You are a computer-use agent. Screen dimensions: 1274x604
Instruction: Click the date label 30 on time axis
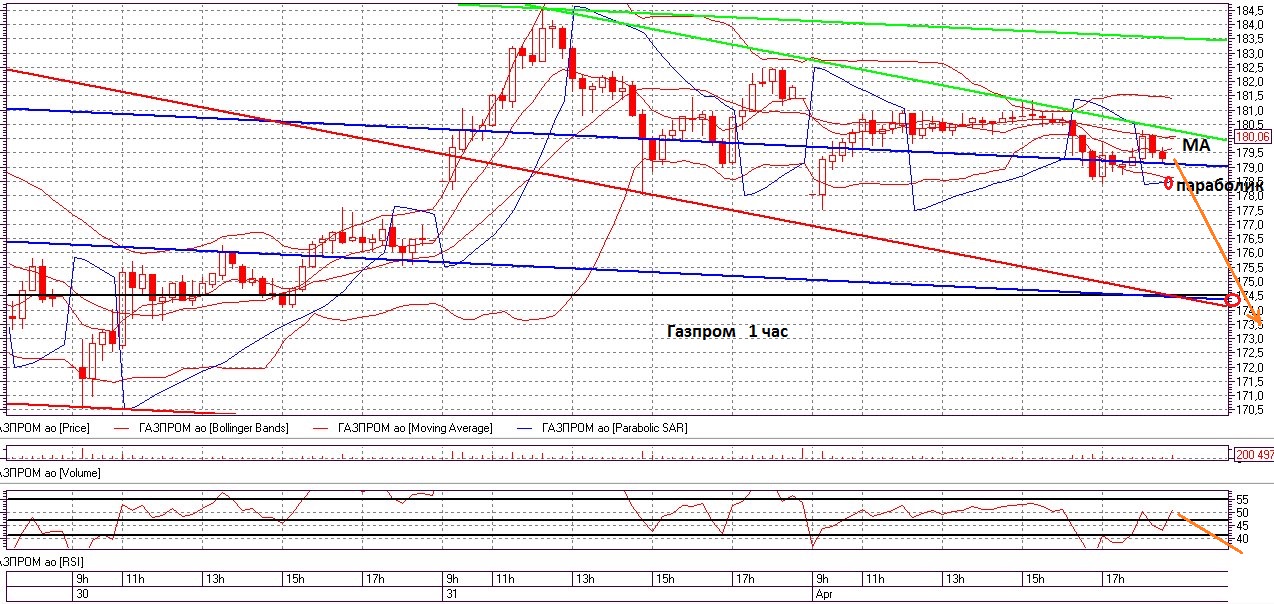81,593
